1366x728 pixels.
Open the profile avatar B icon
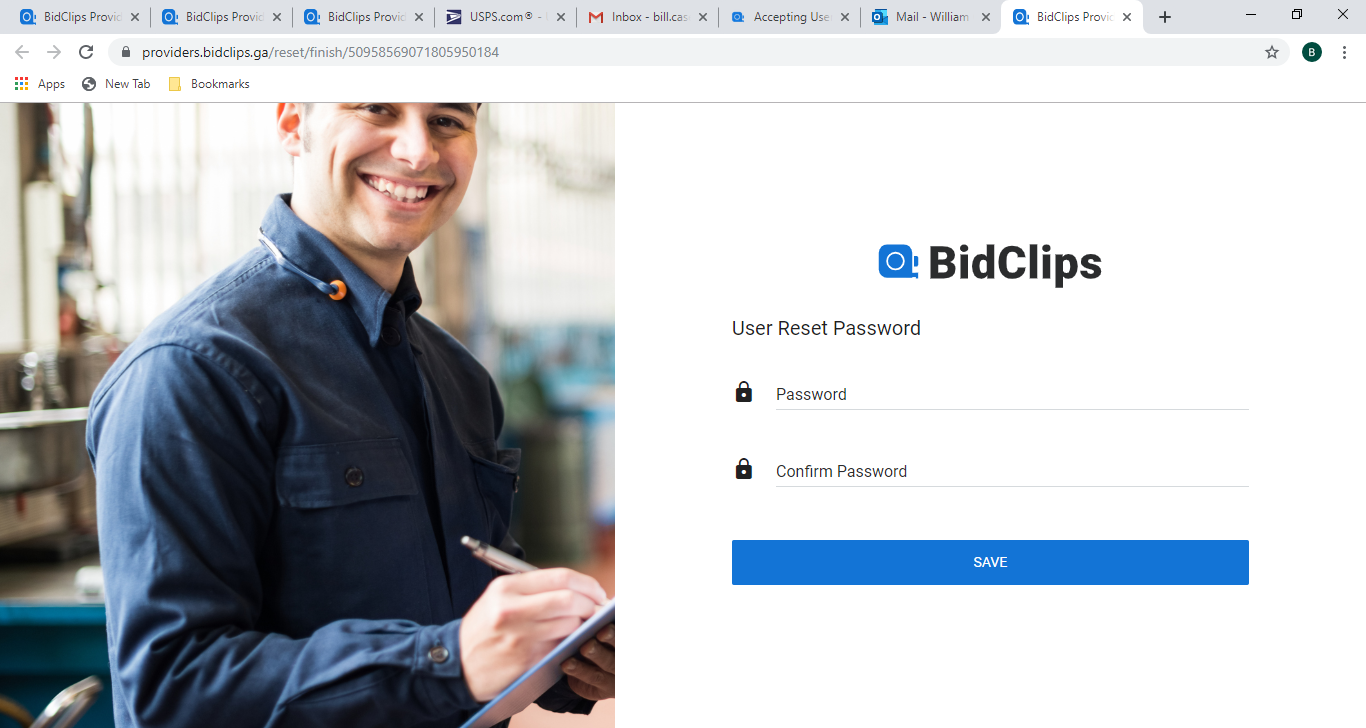[x=1312, y=52]
